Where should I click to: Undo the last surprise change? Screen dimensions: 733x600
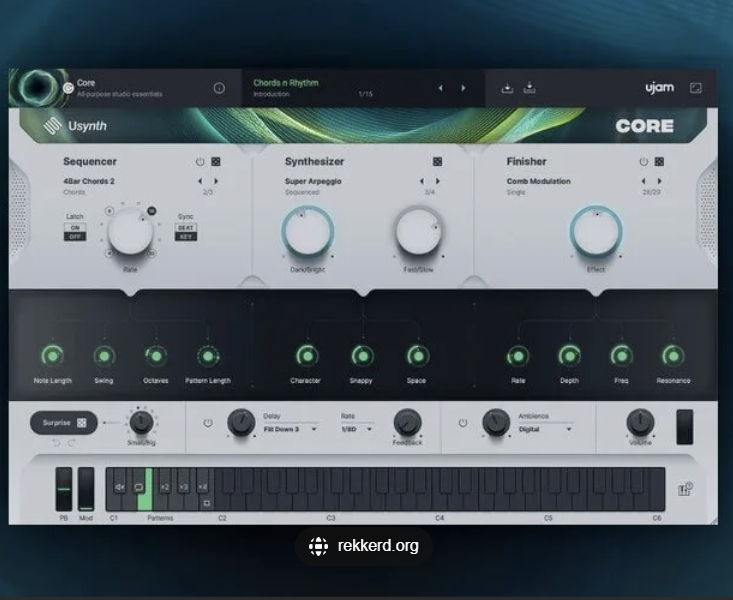56,443
